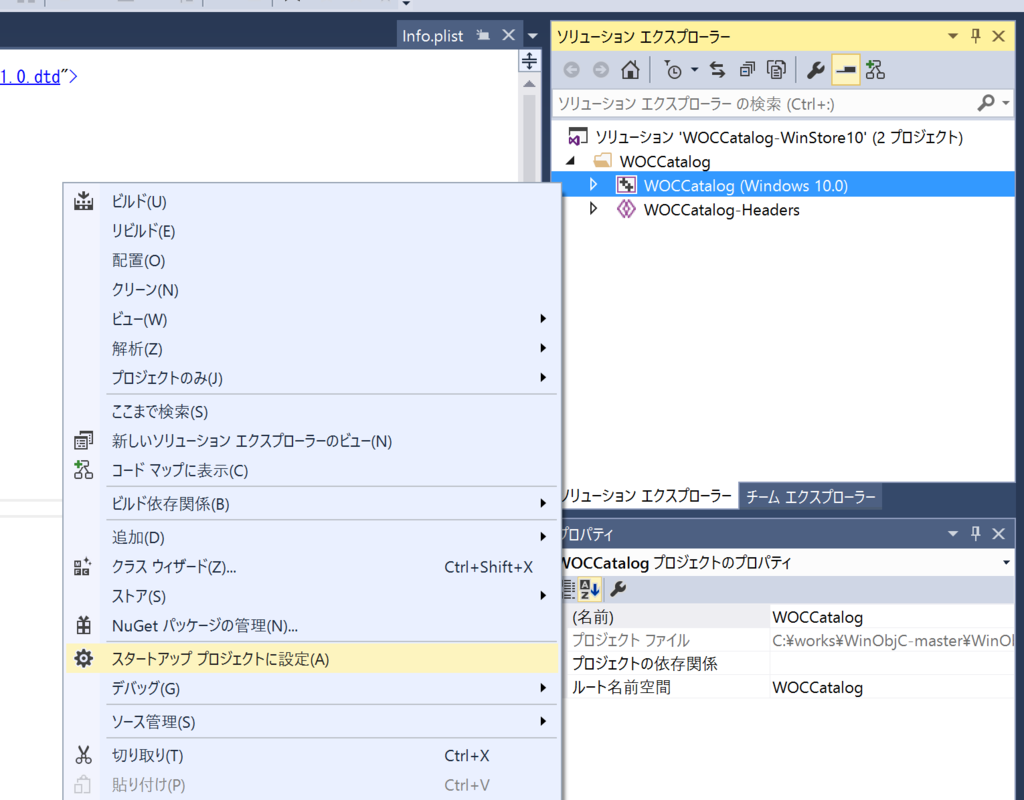Pin the Solution Explorer panel
Image resolution: width=1024 pixels, height=800 pixels.
point(975,36)
